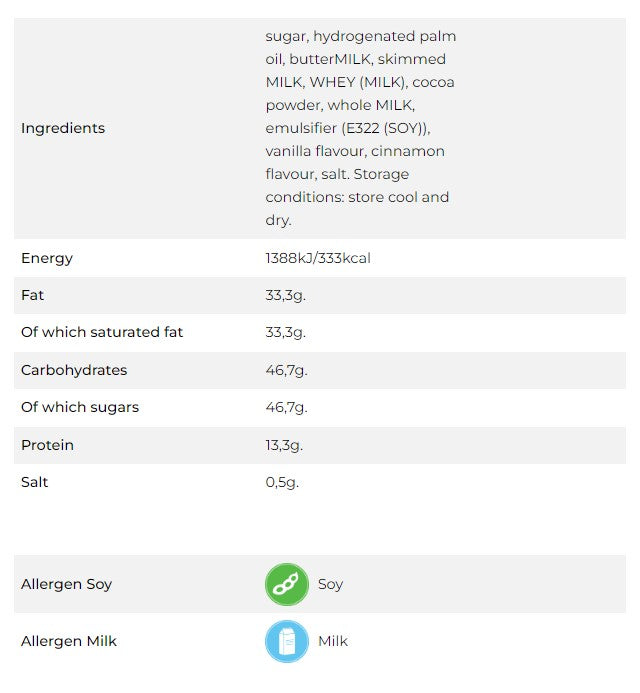Select the Of which saturated fat label
This screenshot has height=693, width=640.
[102, 332]
